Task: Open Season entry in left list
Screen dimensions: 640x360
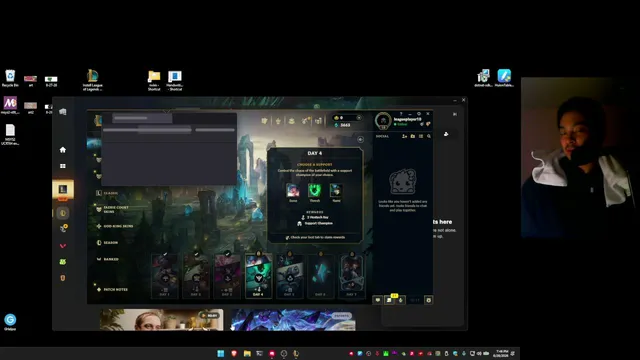Action: [107, 242]
